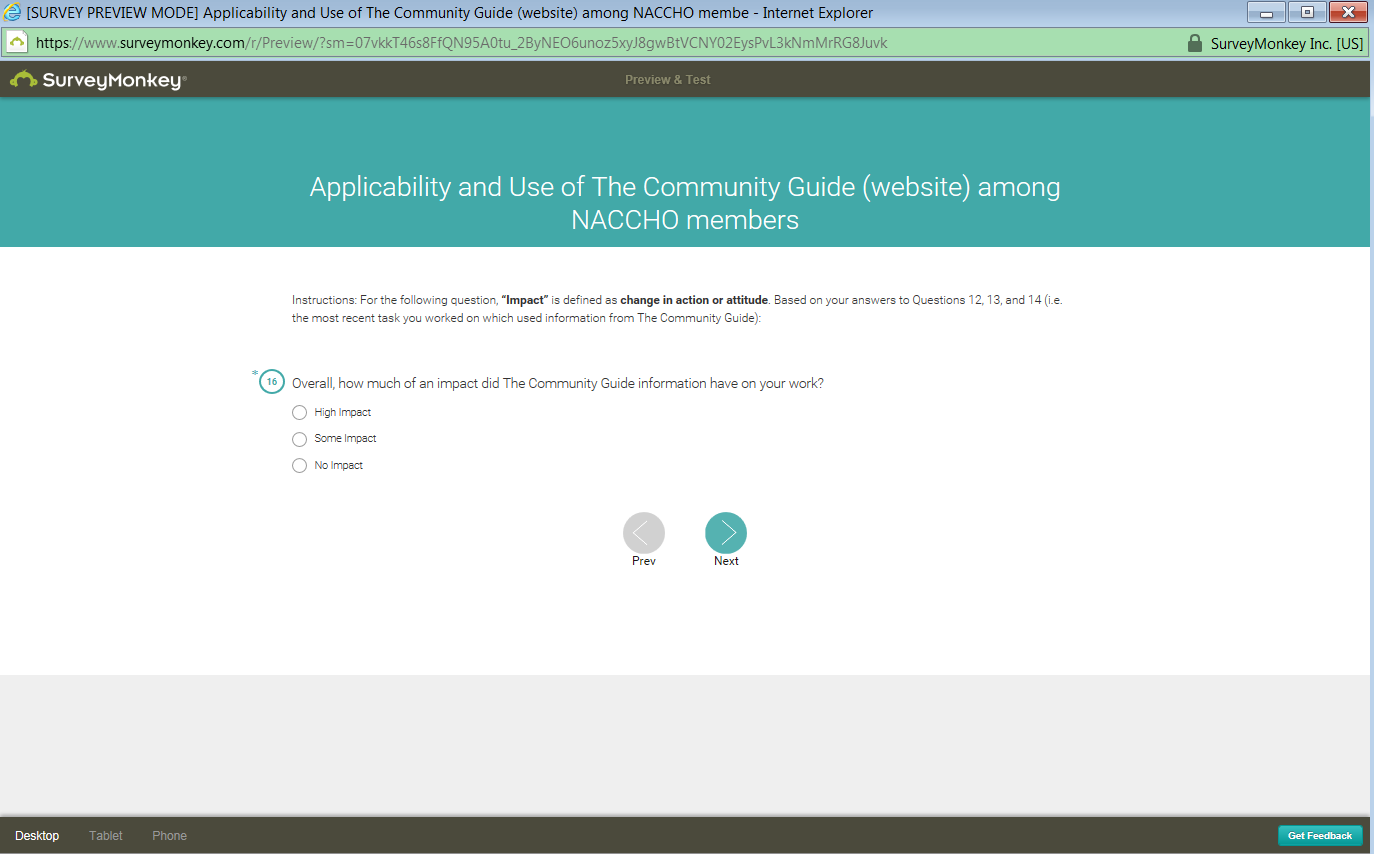The height and width of the screenshot is (854, 1374).
Task: Click the survey title heading text
Action: [x=685, y=203]
